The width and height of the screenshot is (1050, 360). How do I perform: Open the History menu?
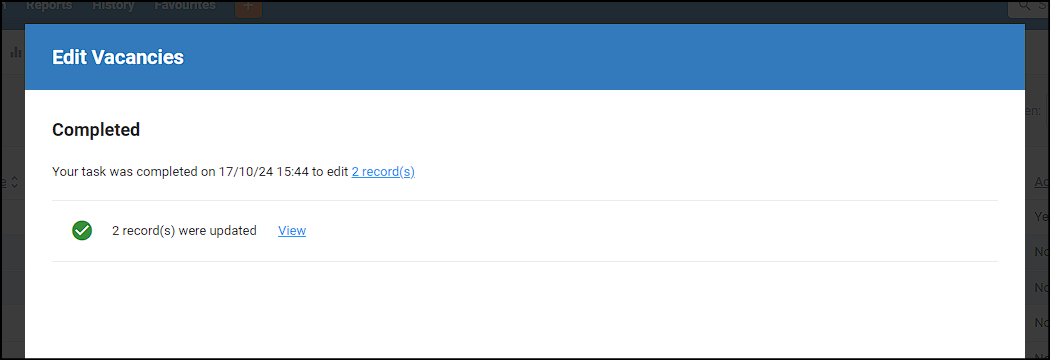pos(113,6)
